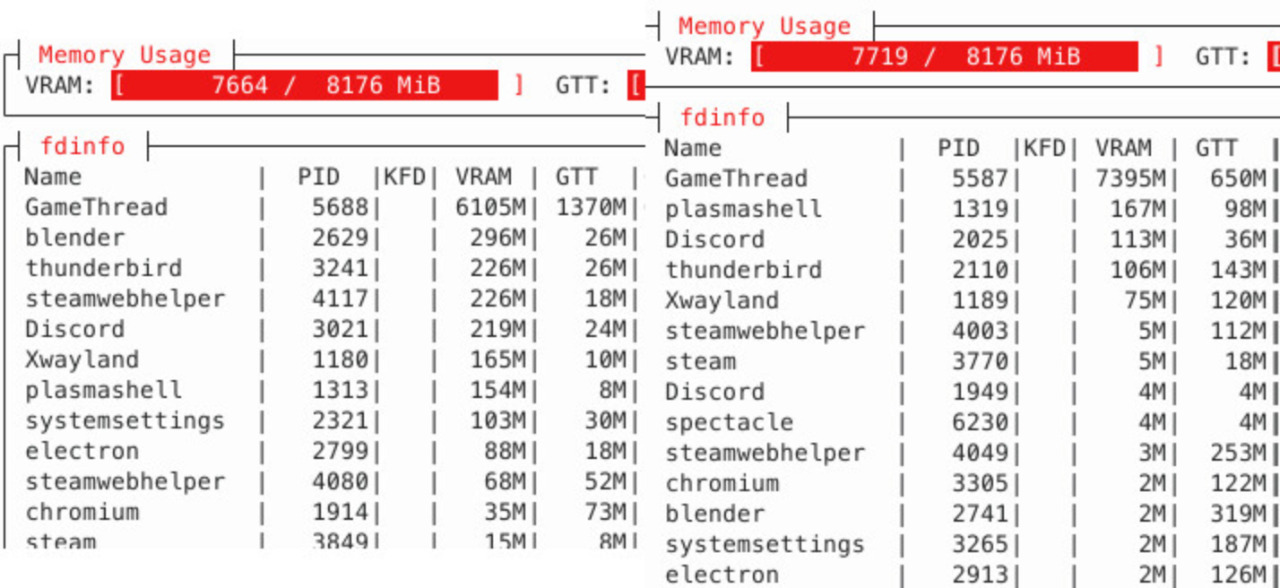The width and height of the screenshot is (1280, 588).
Task: Click the electron process with PID 2913
Action: (x=722, y=575)
